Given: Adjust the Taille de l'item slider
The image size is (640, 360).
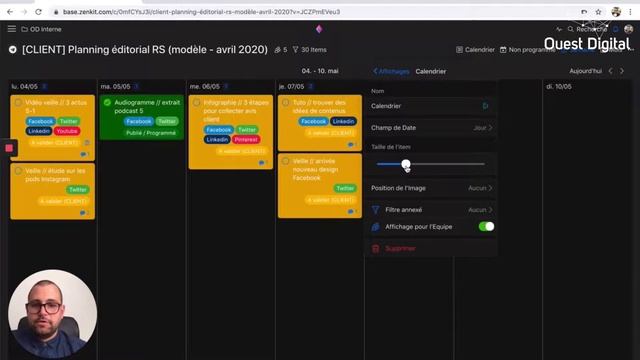Looking at the screenshot, I should tap(431, 164).
